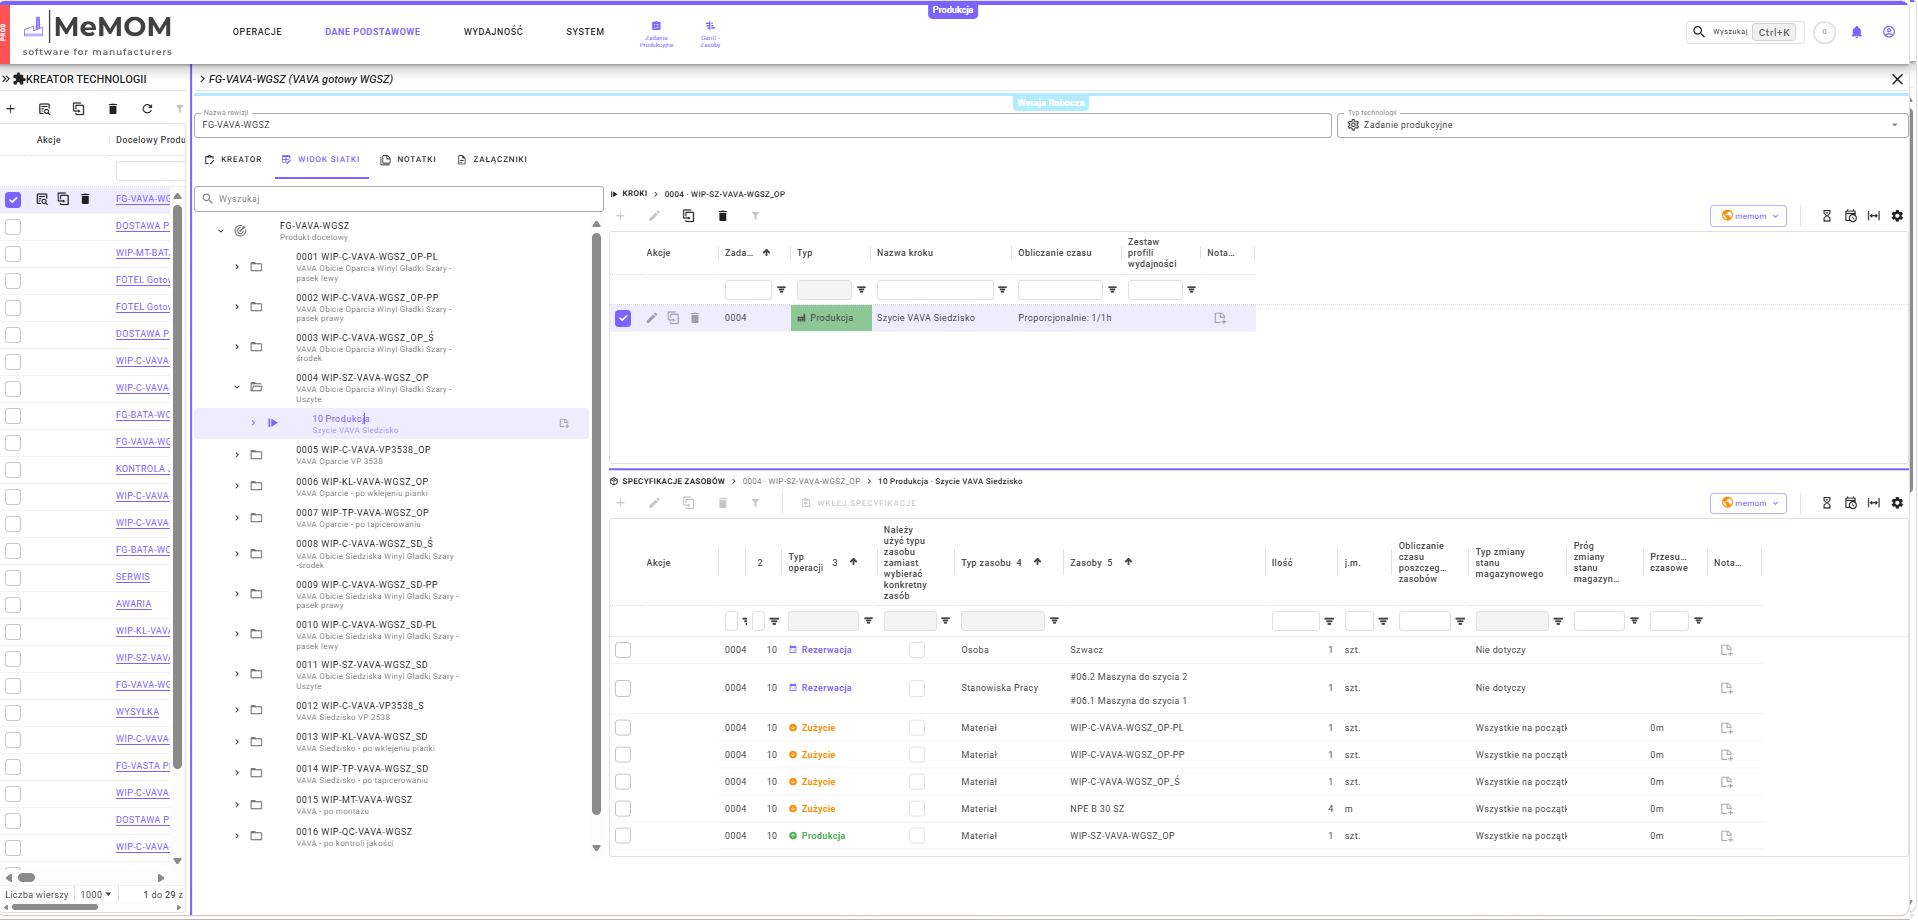Collapse 0004 WIP-SZ-VAVA-WGSZ_OP tree node
Screen dimensions: 1918x920
click(237, 387)
